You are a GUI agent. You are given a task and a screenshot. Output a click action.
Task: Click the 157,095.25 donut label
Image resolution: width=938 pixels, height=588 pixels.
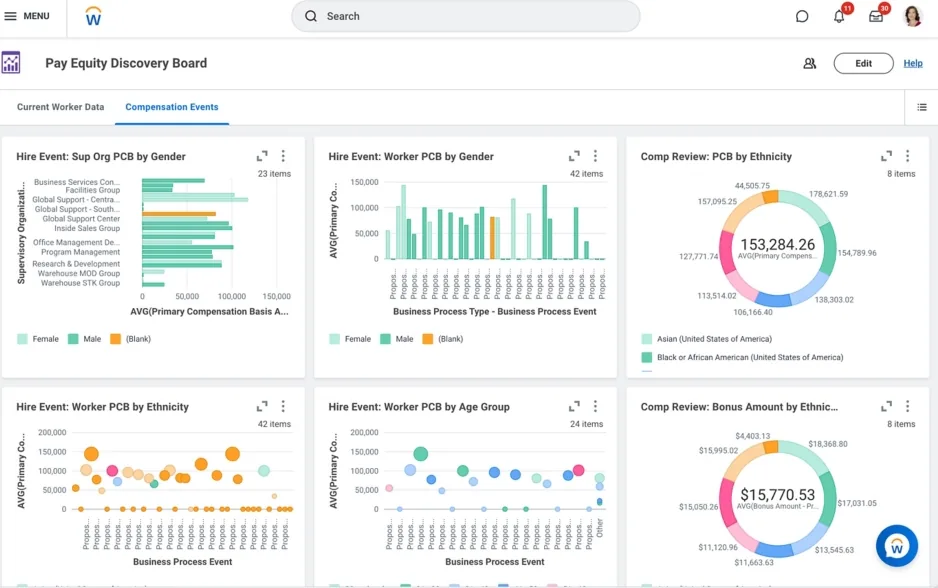[x=717, y=202]
